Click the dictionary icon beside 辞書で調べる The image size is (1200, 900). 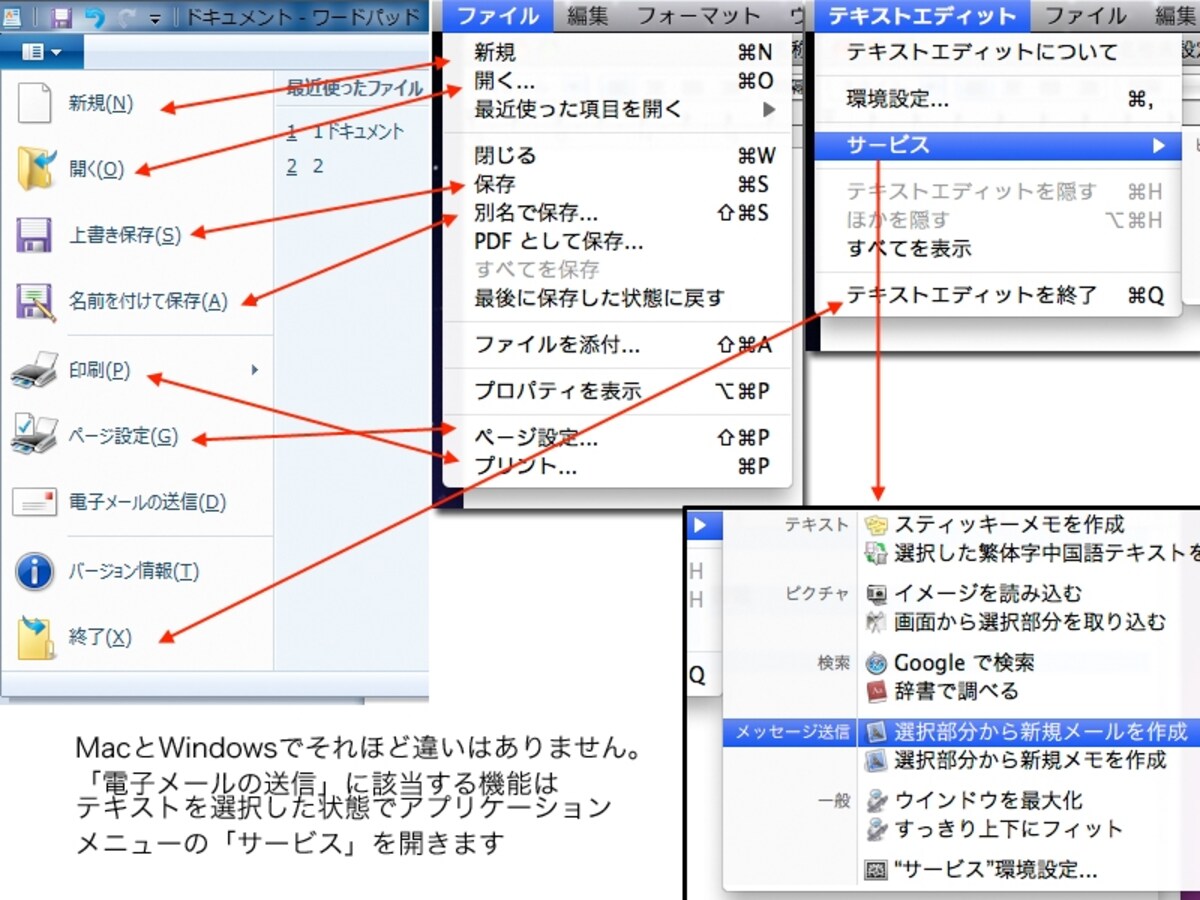coord(876,691)
